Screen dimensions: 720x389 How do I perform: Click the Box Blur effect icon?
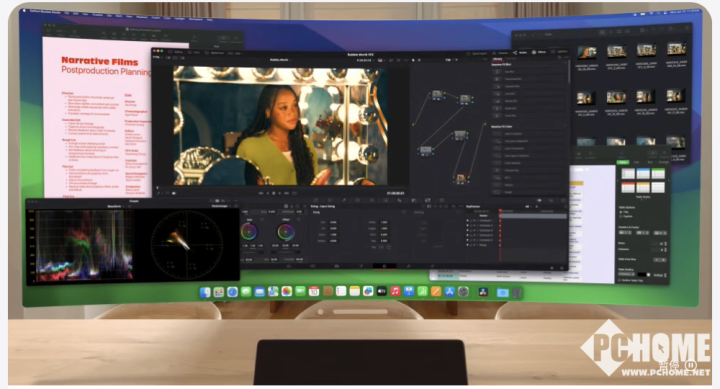[497, 72]
